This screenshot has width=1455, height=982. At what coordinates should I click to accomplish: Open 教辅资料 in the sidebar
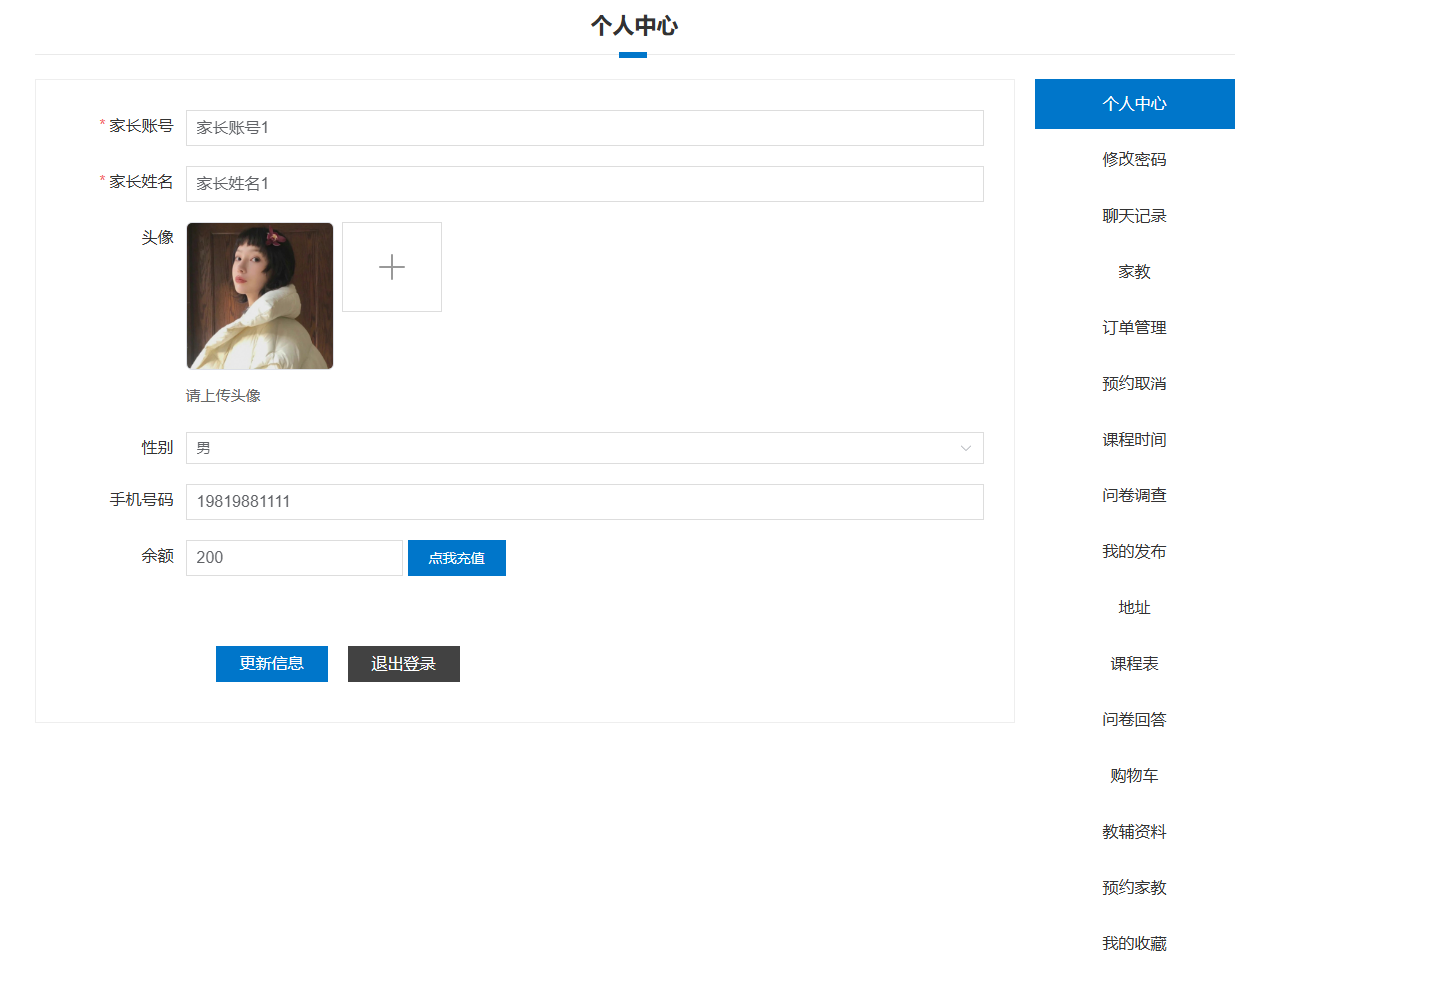[1134, 832]
